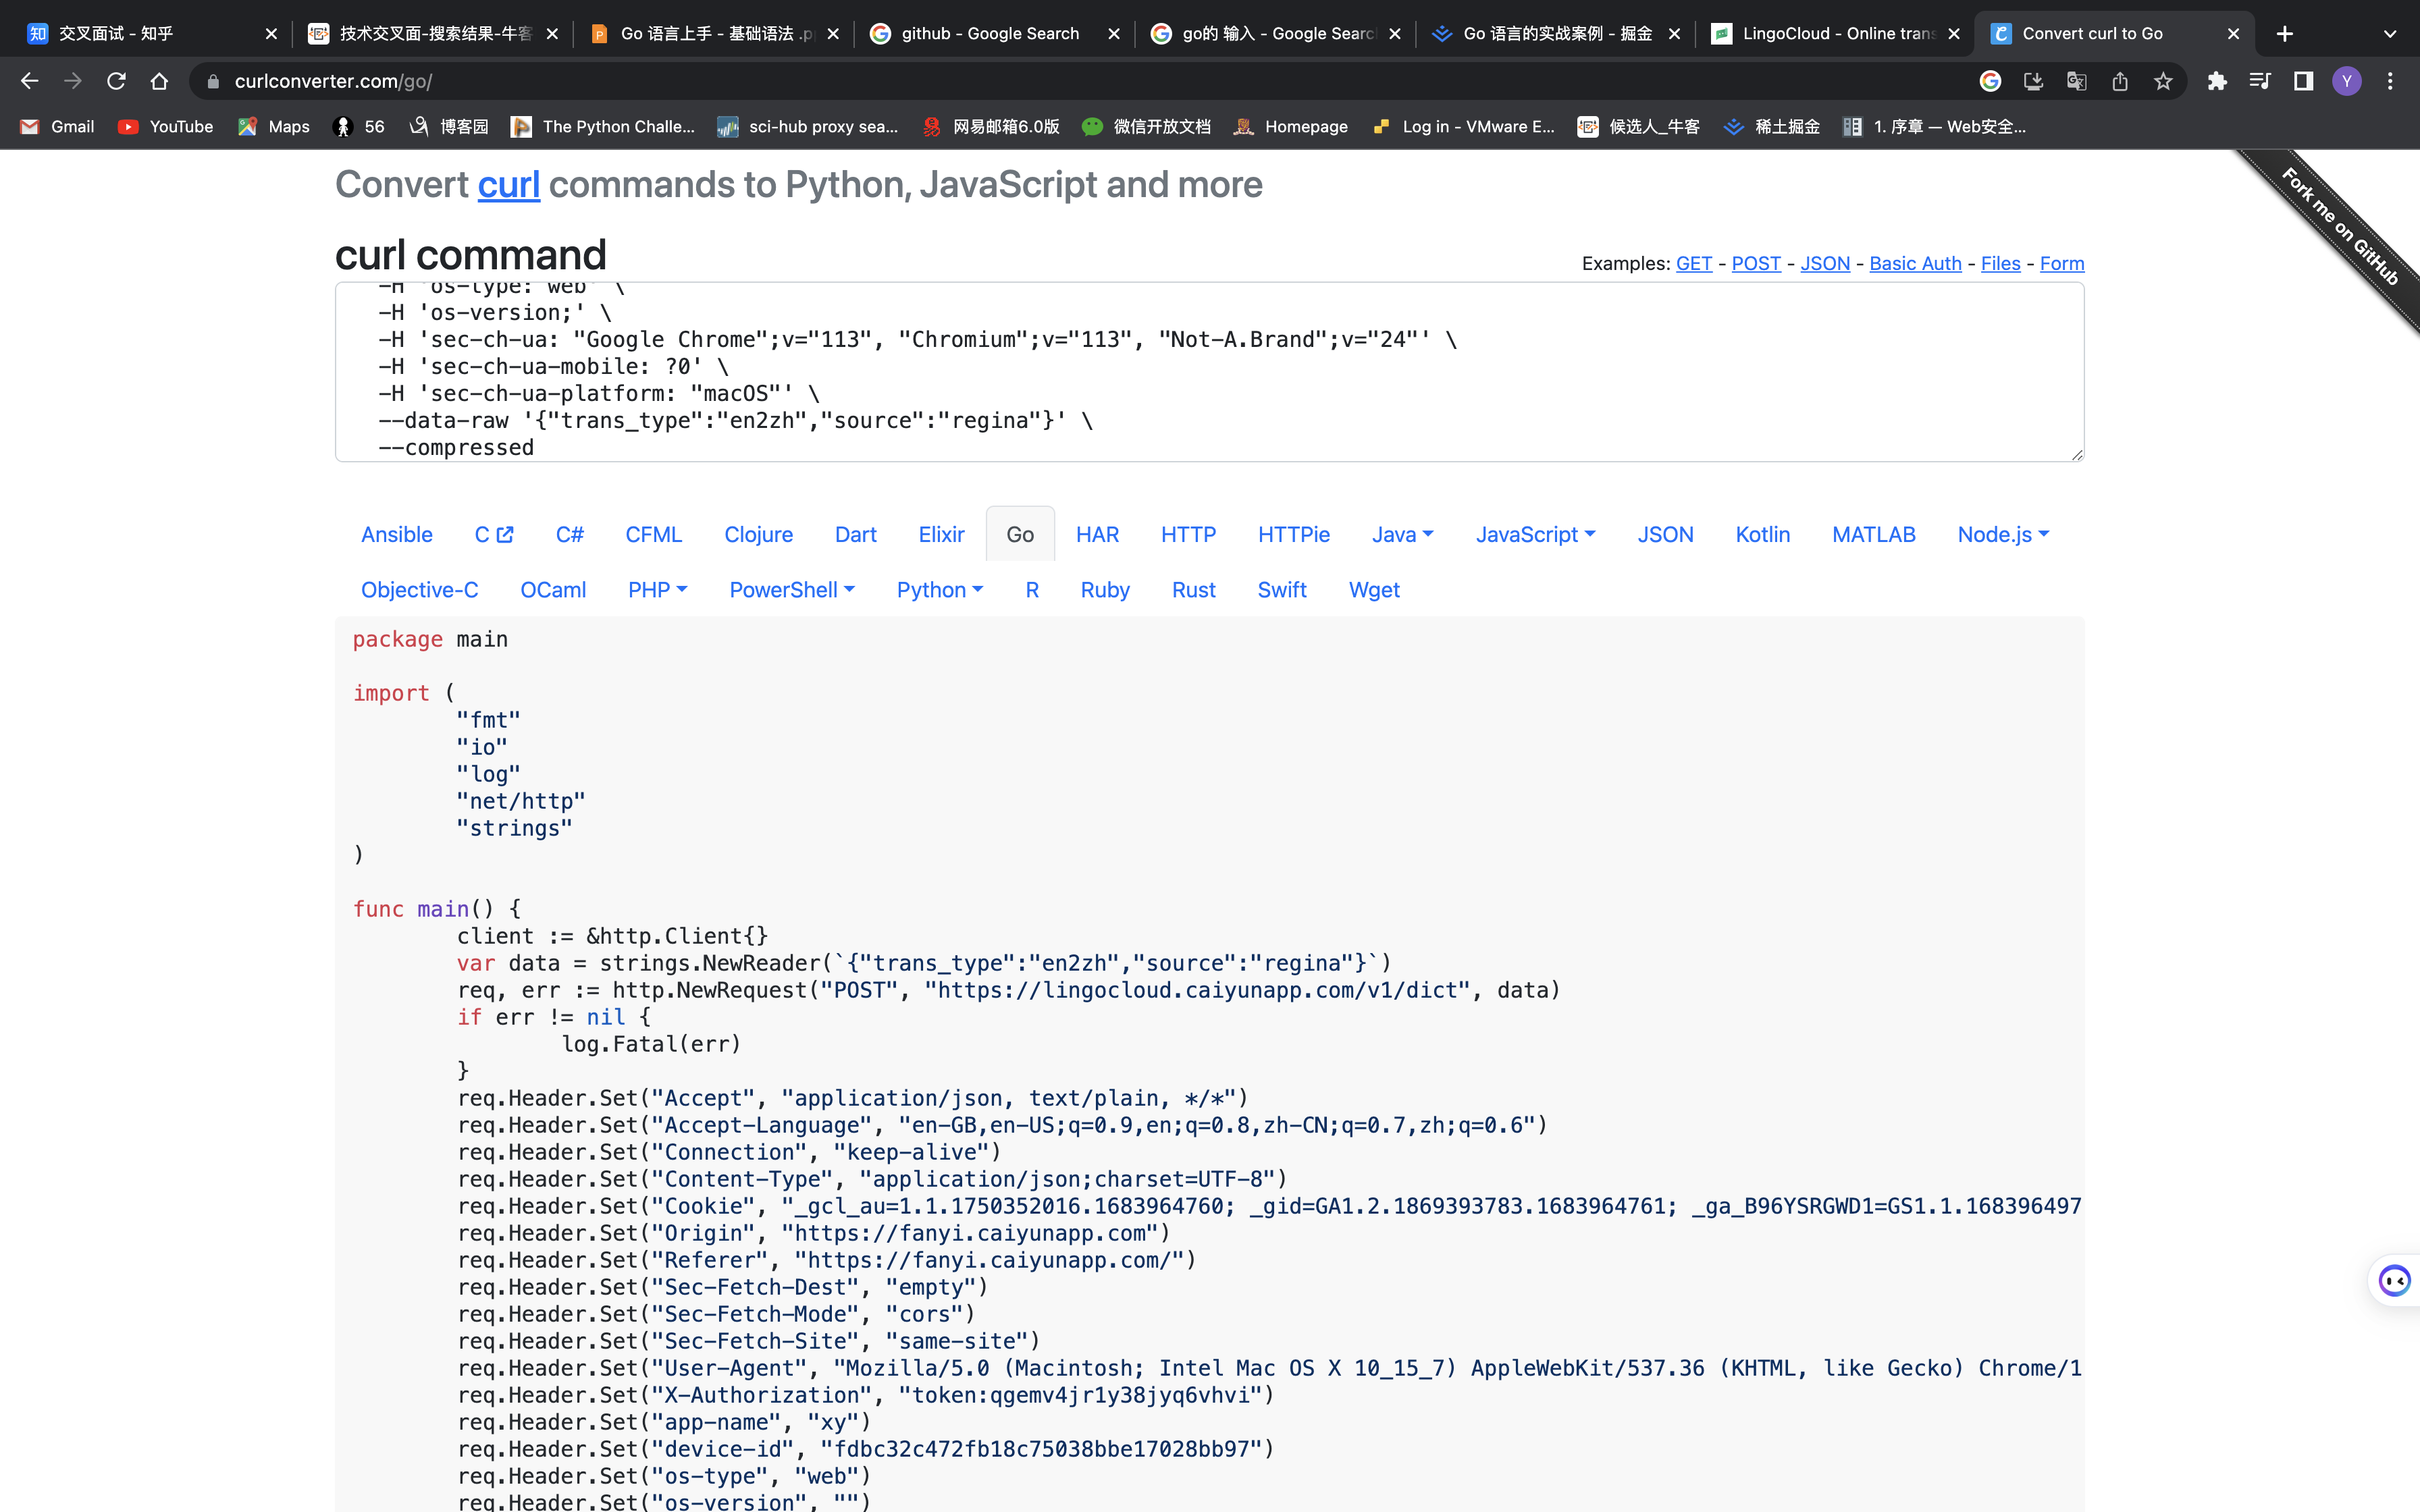Switch to go的 输入 - Google Search tab
The image size is (2420, 1512).
(x=1276, y=34)
